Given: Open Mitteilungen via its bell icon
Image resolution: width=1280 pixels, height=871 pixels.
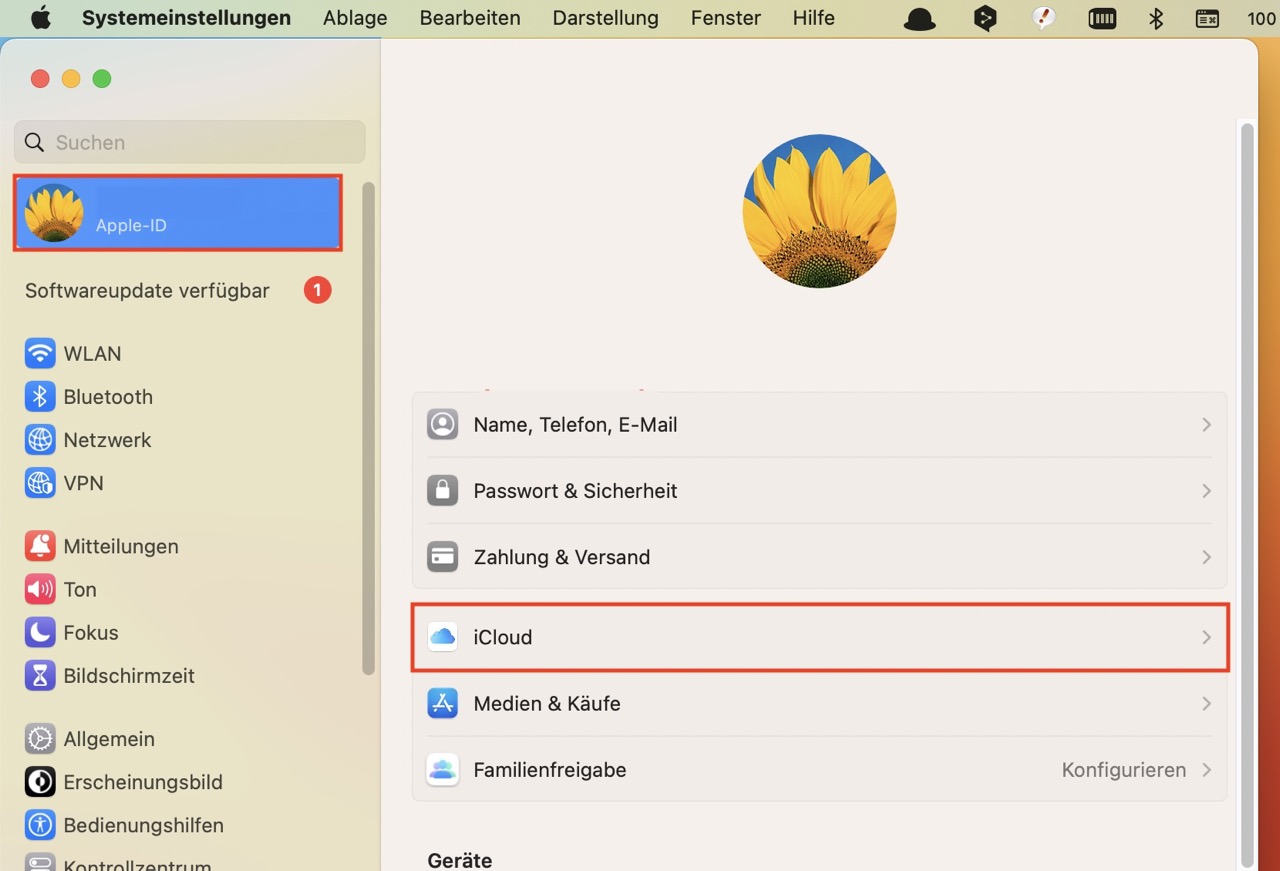Looking at the screenshot, I should coord(40,546).
